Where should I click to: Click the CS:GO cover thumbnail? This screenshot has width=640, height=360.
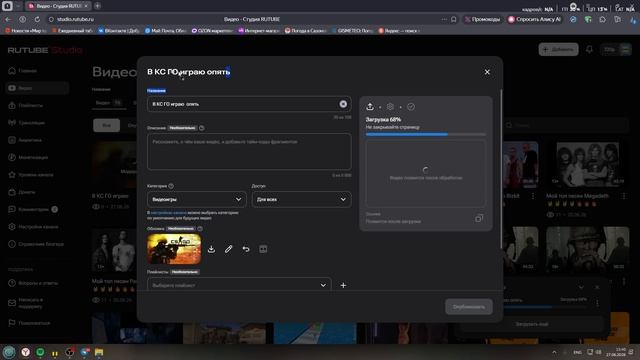pos(174,249)
